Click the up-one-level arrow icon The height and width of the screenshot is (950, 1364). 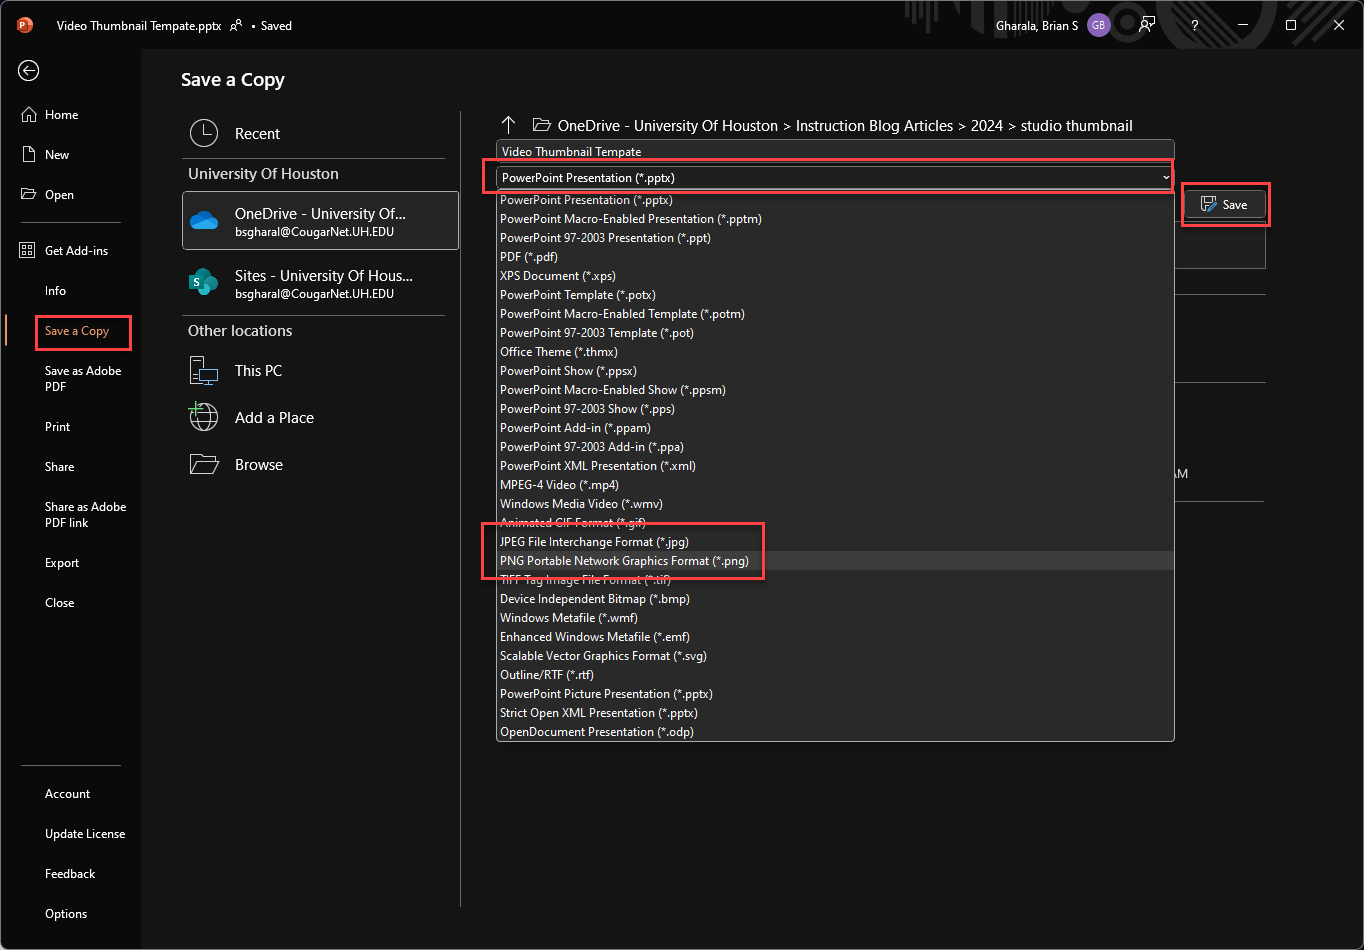(508, 125)
